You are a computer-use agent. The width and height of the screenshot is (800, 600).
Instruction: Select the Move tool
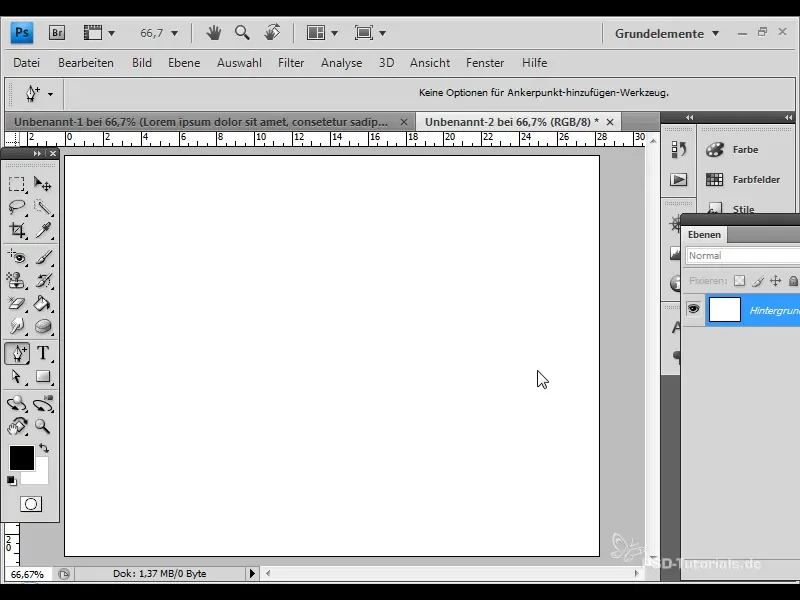click(x=43, y=184)
